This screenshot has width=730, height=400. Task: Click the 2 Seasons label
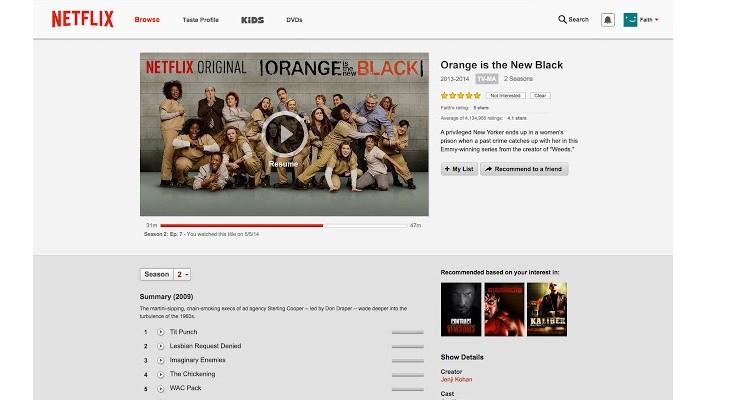pos(518,79)
